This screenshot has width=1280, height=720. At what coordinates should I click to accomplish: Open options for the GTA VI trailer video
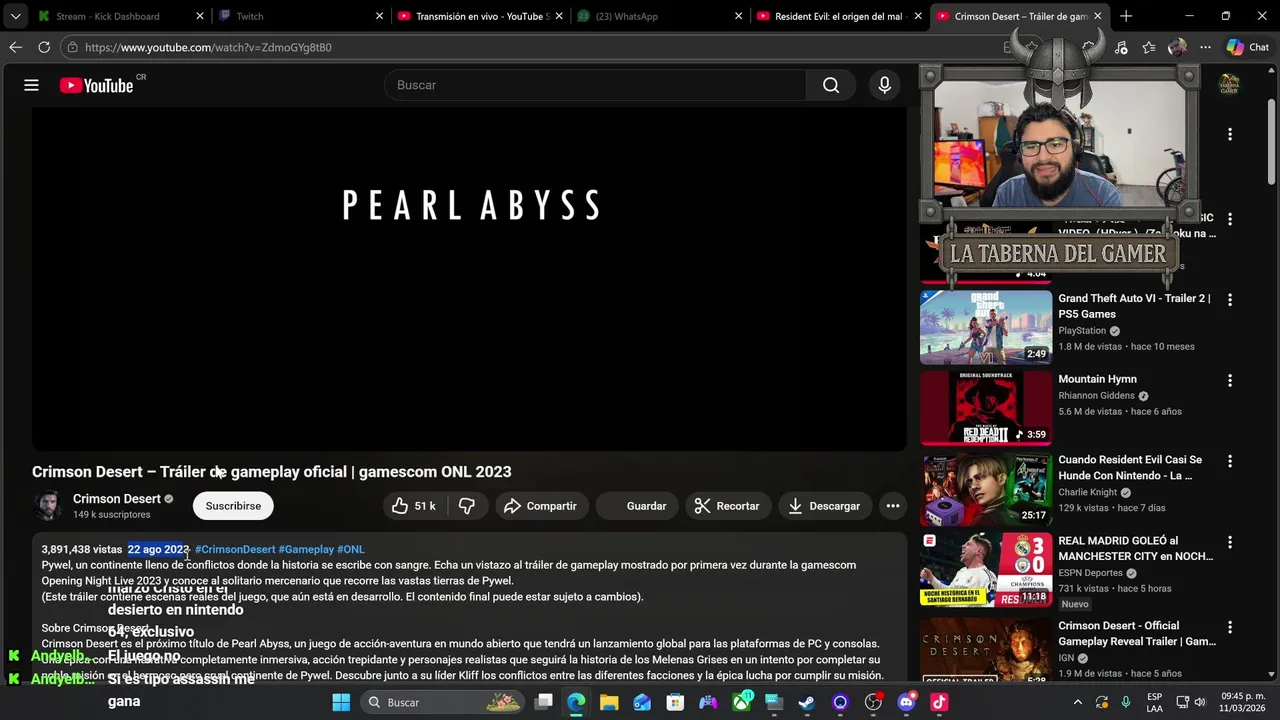coord(1230,299)
